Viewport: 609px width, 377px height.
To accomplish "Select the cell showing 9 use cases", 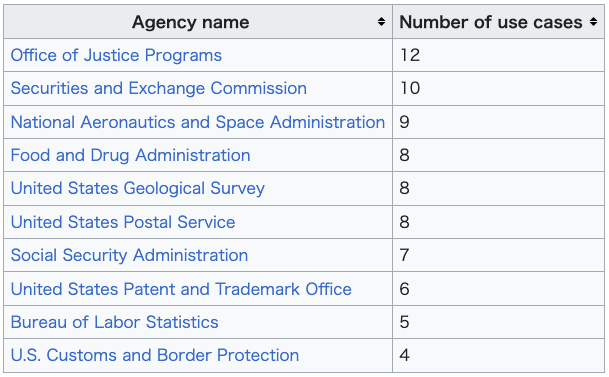I will (x=498, y=122).
